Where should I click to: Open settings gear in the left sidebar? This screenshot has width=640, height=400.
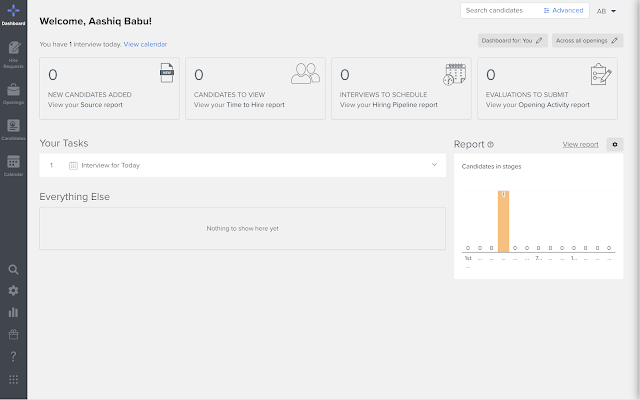point(13,291)
